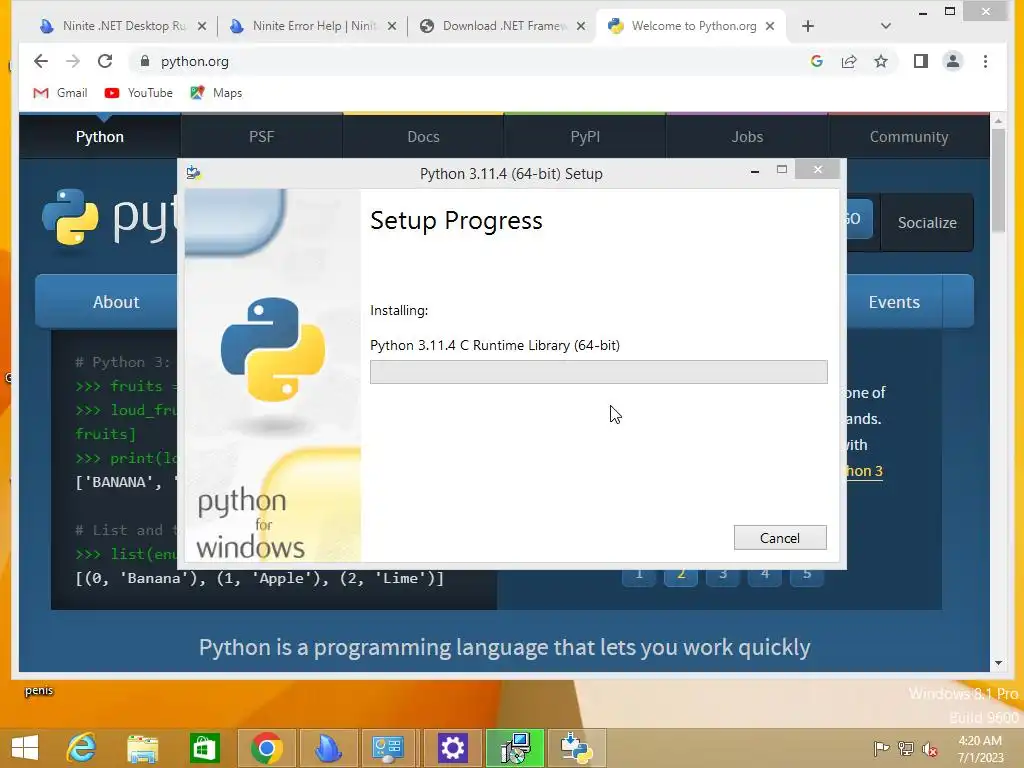
Task: Expand Chrome tab search dropdown
Action: coord(886,26)
